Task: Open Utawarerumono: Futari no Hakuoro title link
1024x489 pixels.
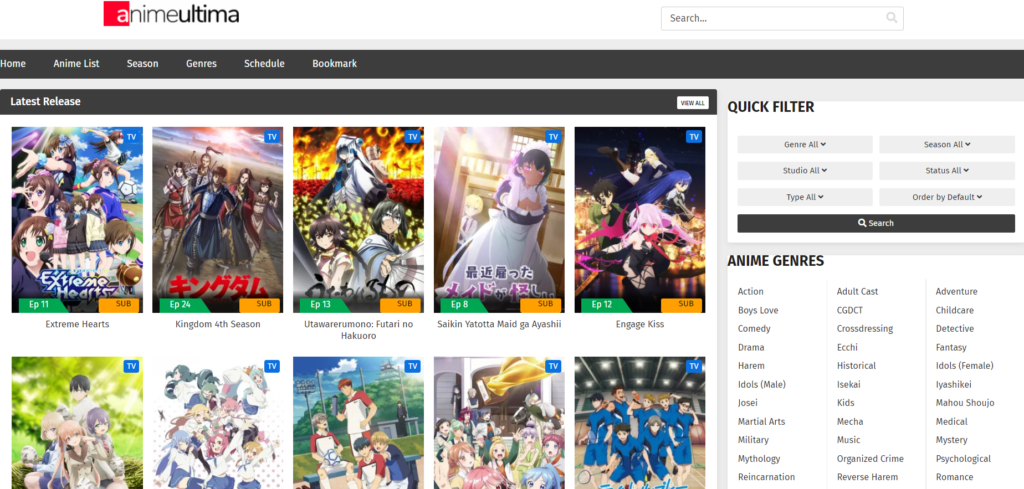Action: pyautogui.click(x=358, y=330)
